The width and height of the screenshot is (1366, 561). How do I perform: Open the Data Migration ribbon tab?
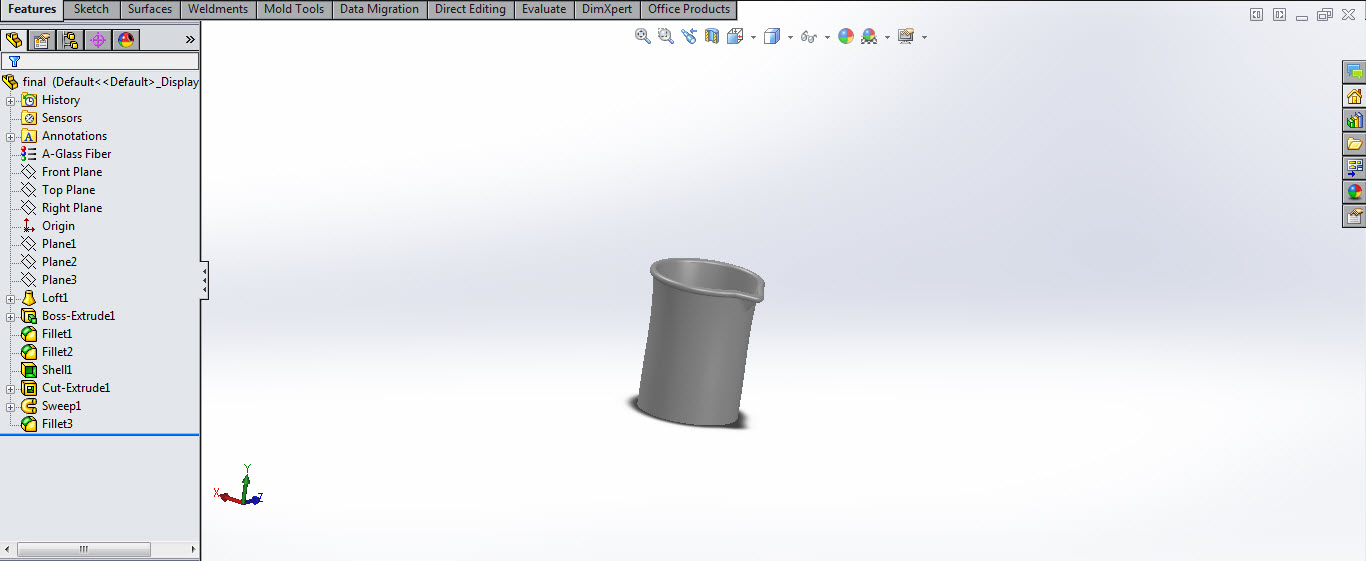(x=379, y=9)
